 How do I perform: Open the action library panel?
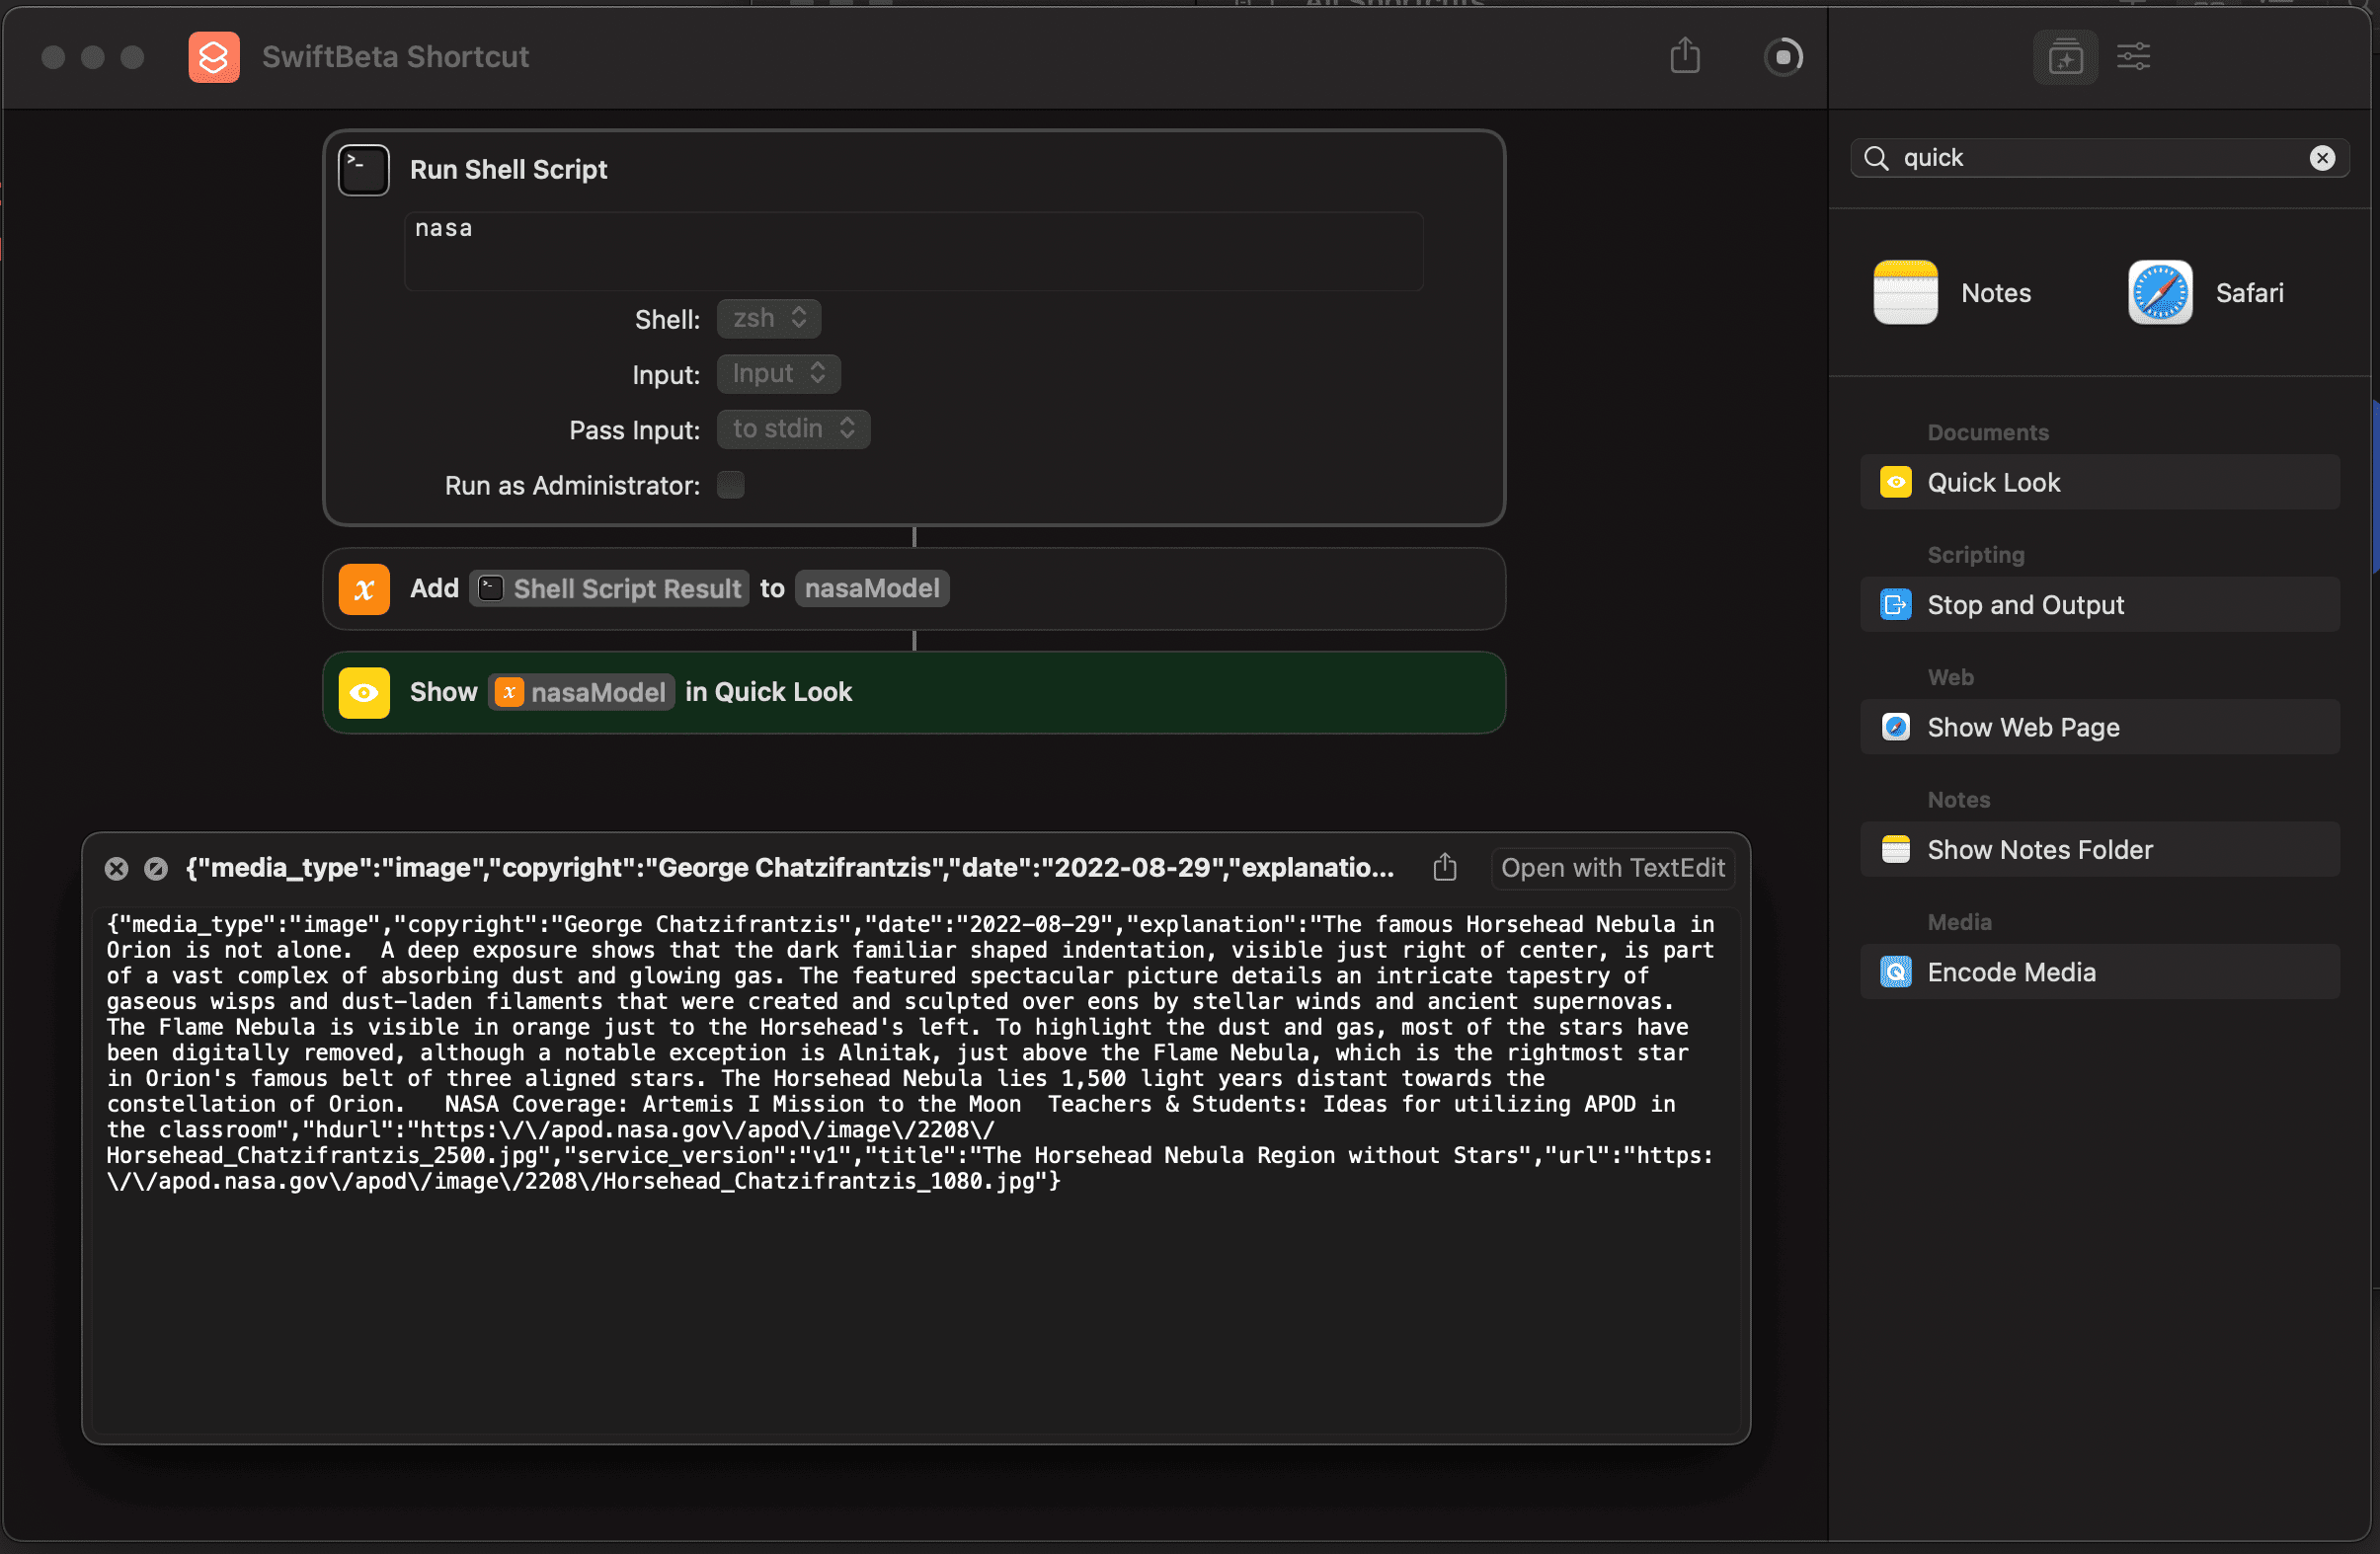point(2065,57)
